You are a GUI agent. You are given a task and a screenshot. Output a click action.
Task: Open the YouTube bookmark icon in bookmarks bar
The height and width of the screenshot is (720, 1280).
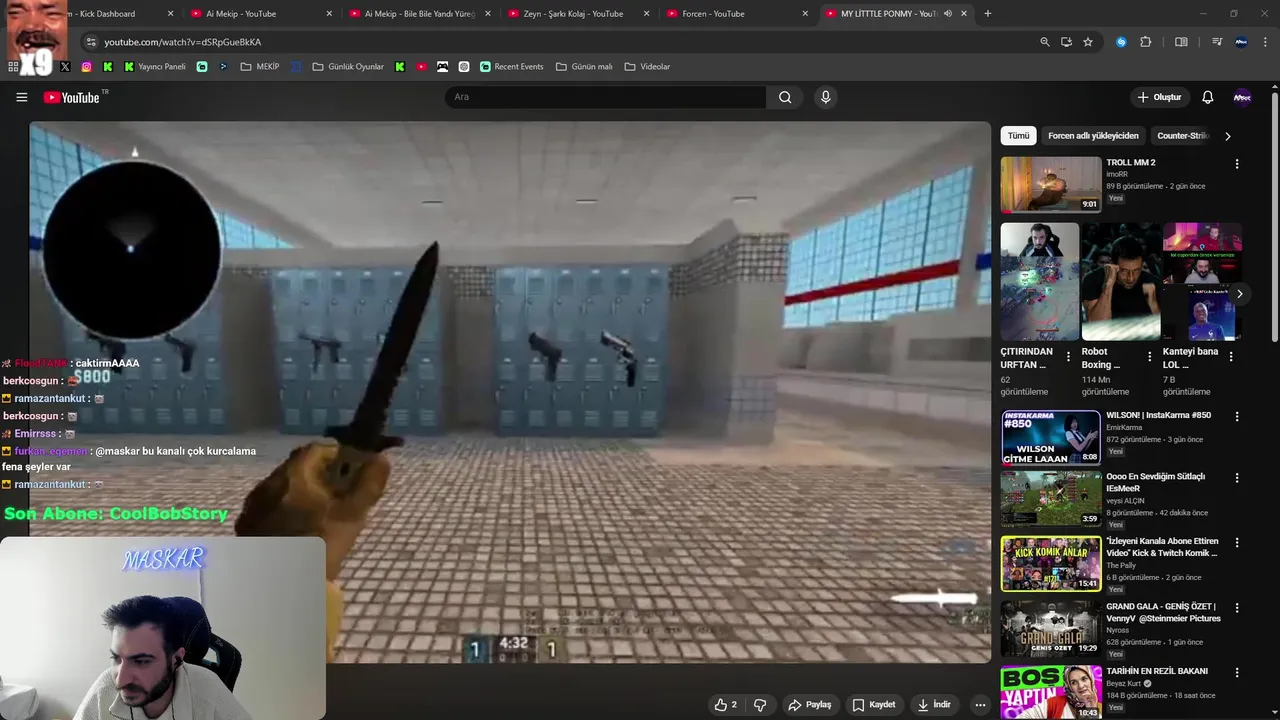pyautogui.click(x=421, y=67)
